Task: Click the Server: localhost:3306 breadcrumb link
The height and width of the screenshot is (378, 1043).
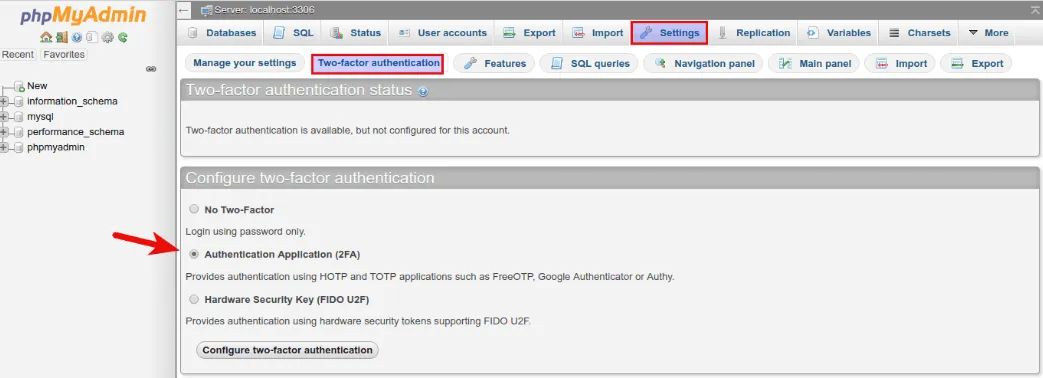Action: click(x=265, y=11)
